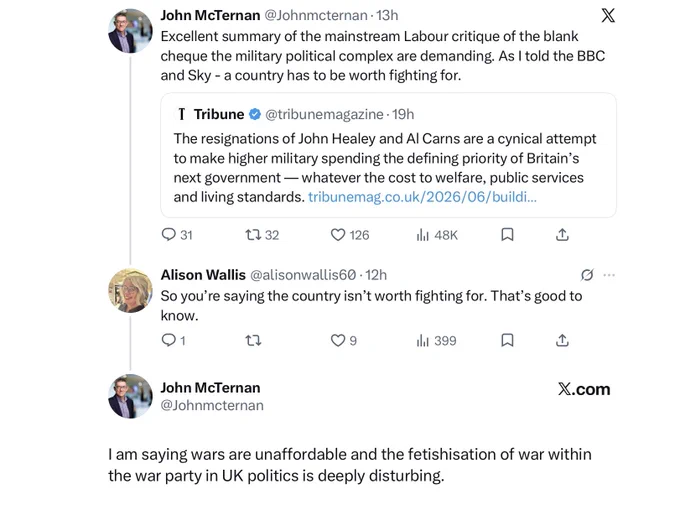680x510 pixels.
Task: Share Alison Wallis's reply
Action: click(562, 340)
